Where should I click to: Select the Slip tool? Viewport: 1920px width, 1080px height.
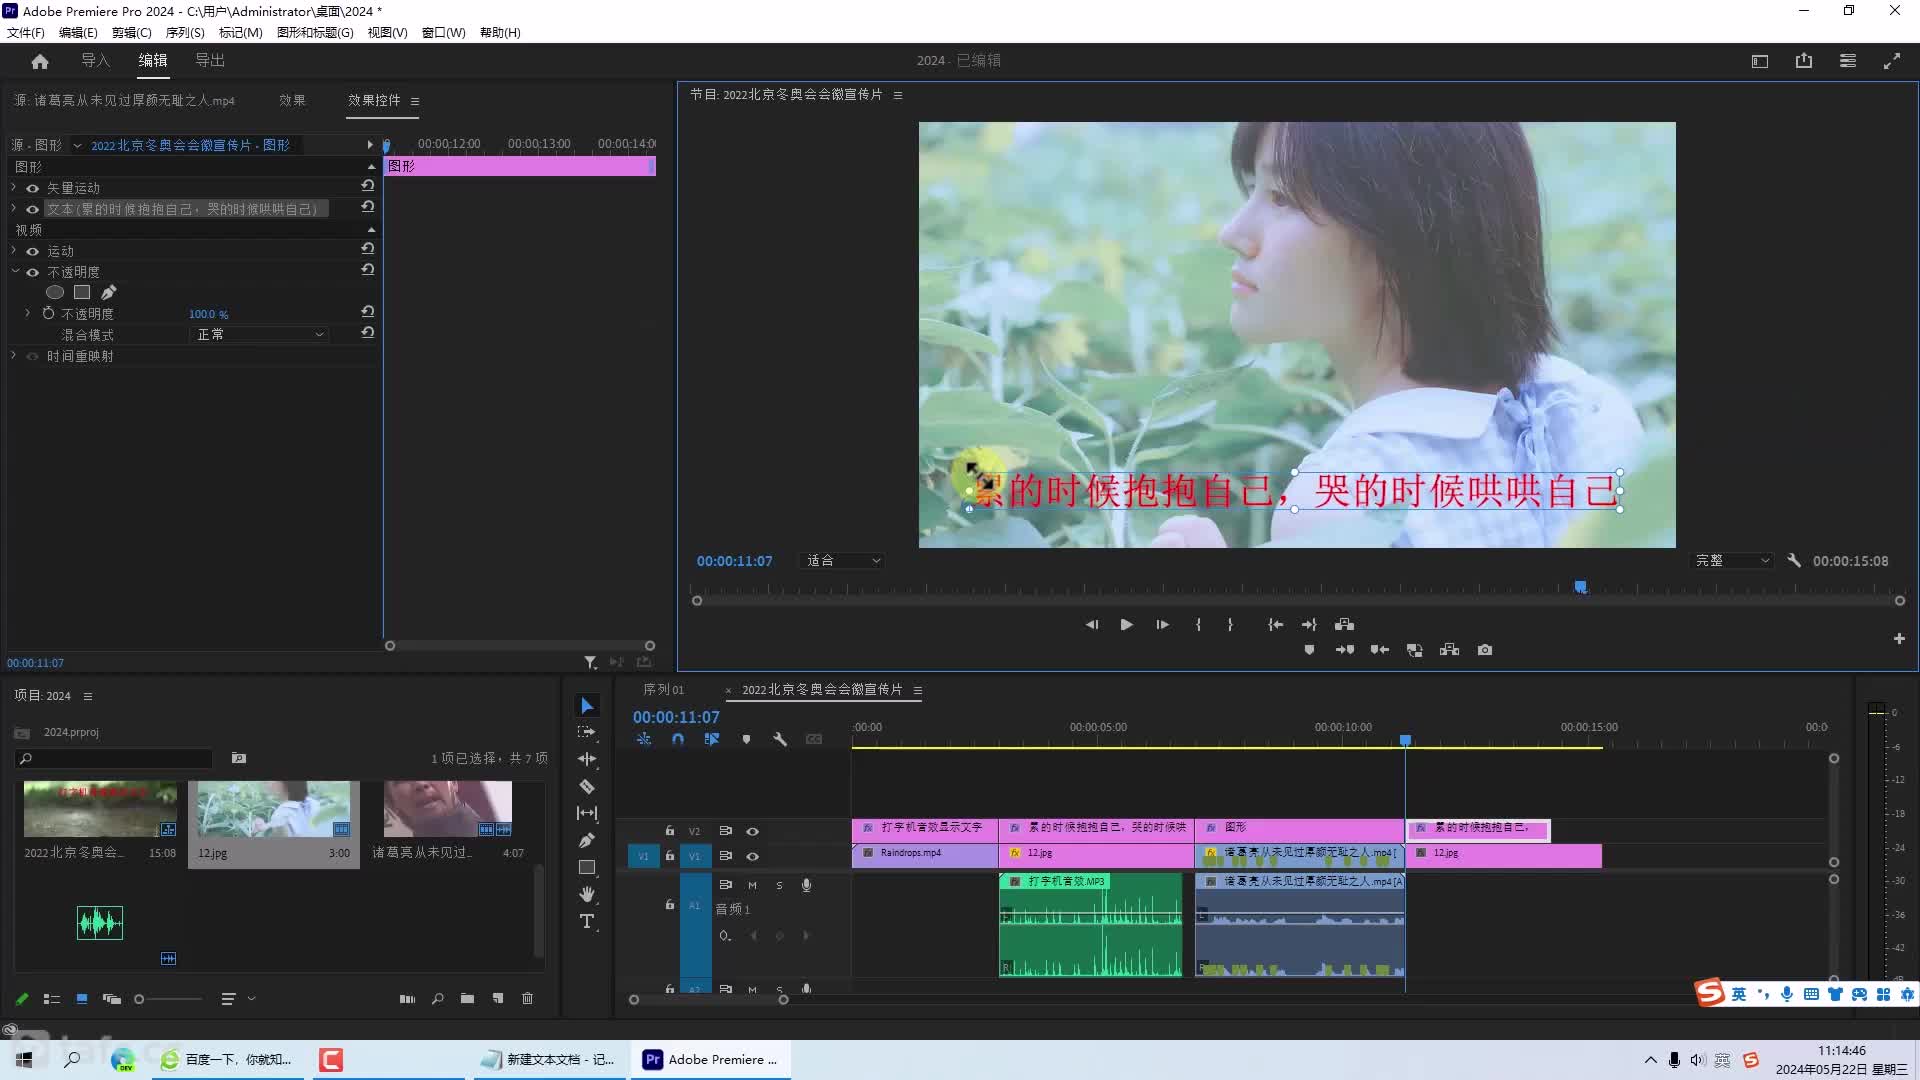[587, 813]
